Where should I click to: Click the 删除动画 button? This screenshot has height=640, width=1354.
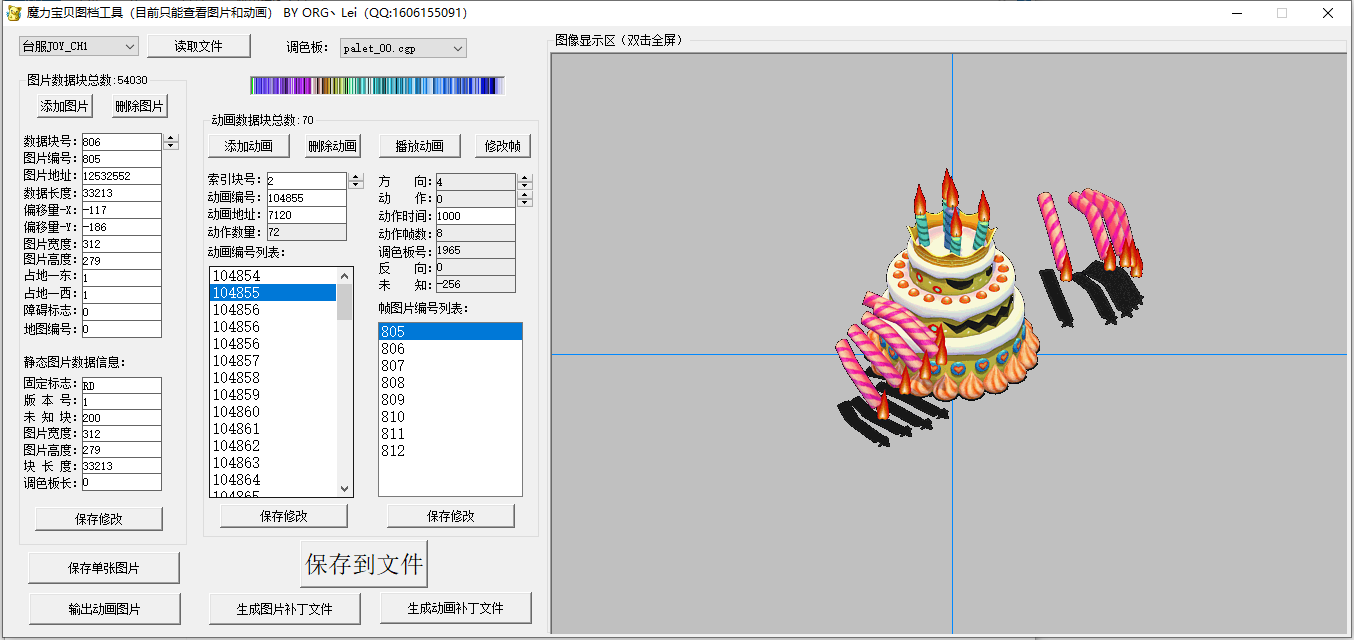point(332,146)
